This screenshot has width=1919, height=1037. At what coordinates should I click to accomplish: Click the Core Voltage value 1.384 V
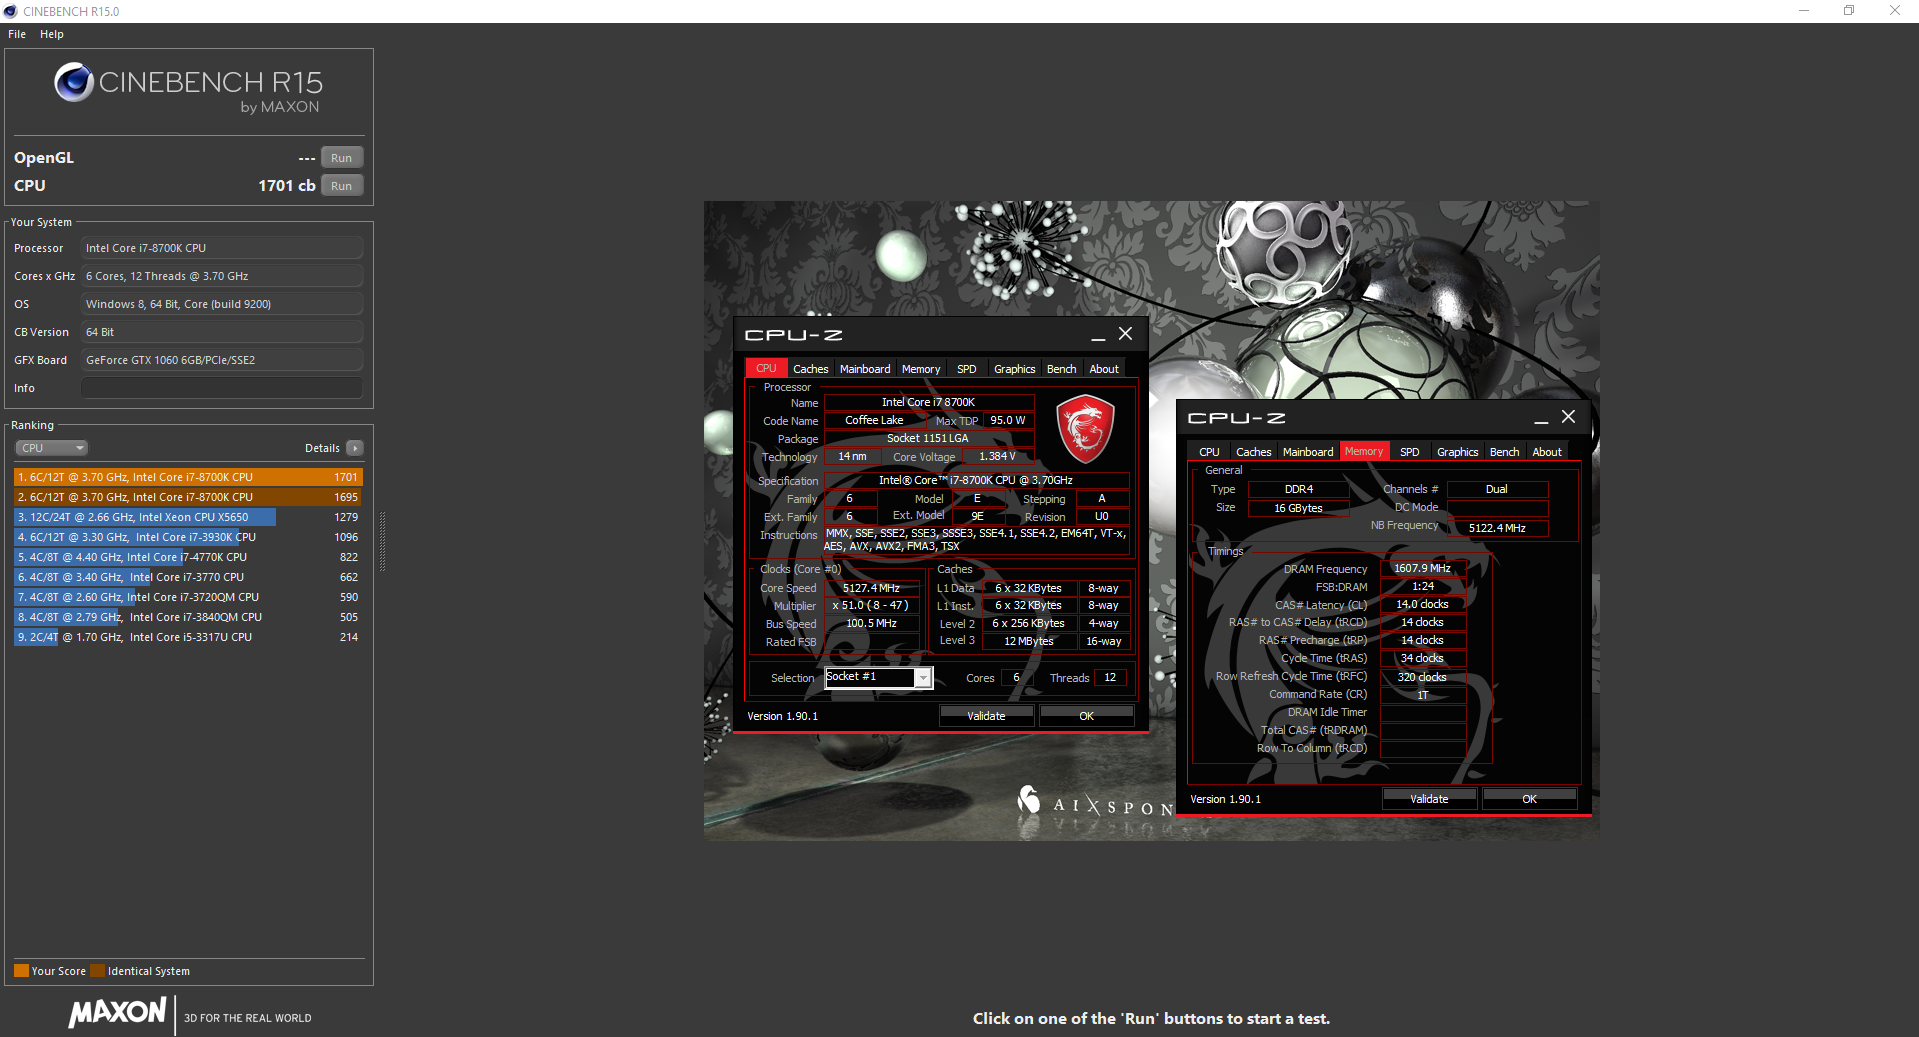point(997,456)
